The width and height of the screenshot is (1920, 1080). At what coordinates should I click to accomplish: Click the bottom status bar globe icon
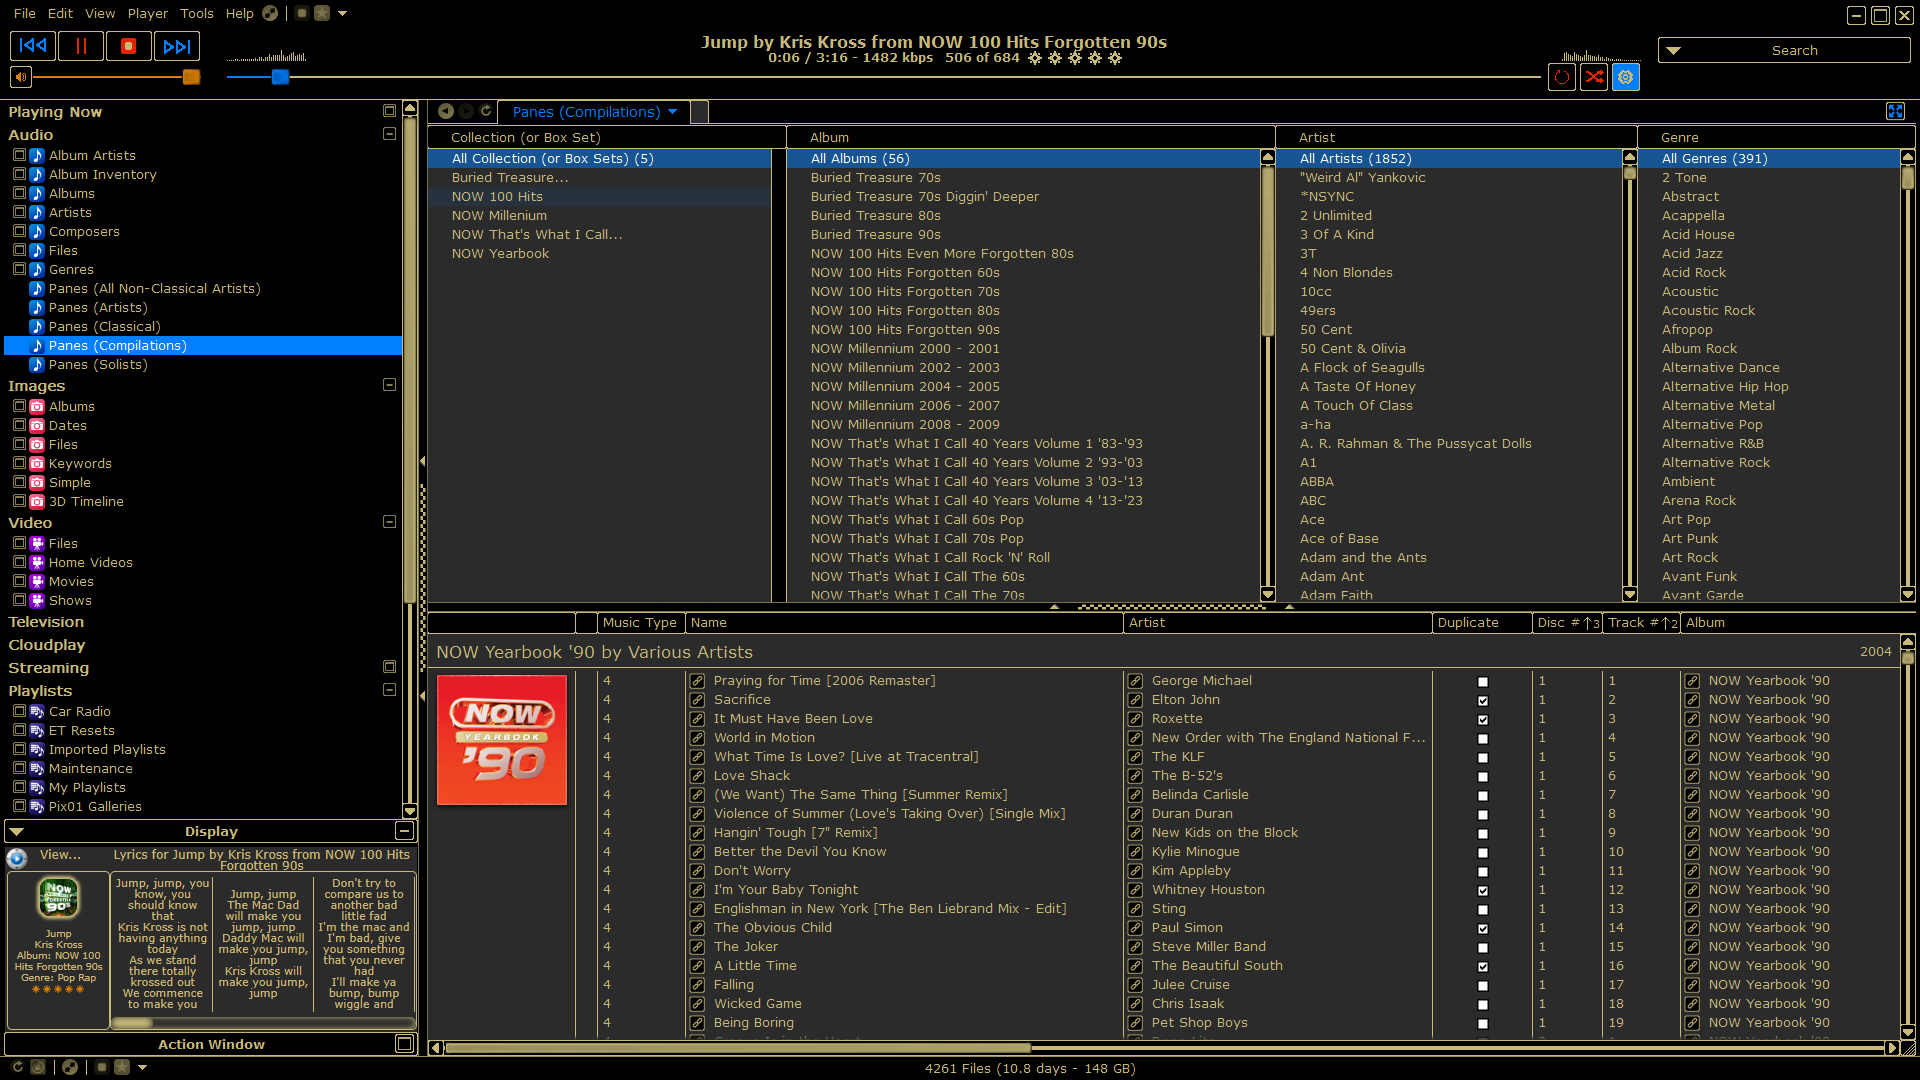[70, 1067]
